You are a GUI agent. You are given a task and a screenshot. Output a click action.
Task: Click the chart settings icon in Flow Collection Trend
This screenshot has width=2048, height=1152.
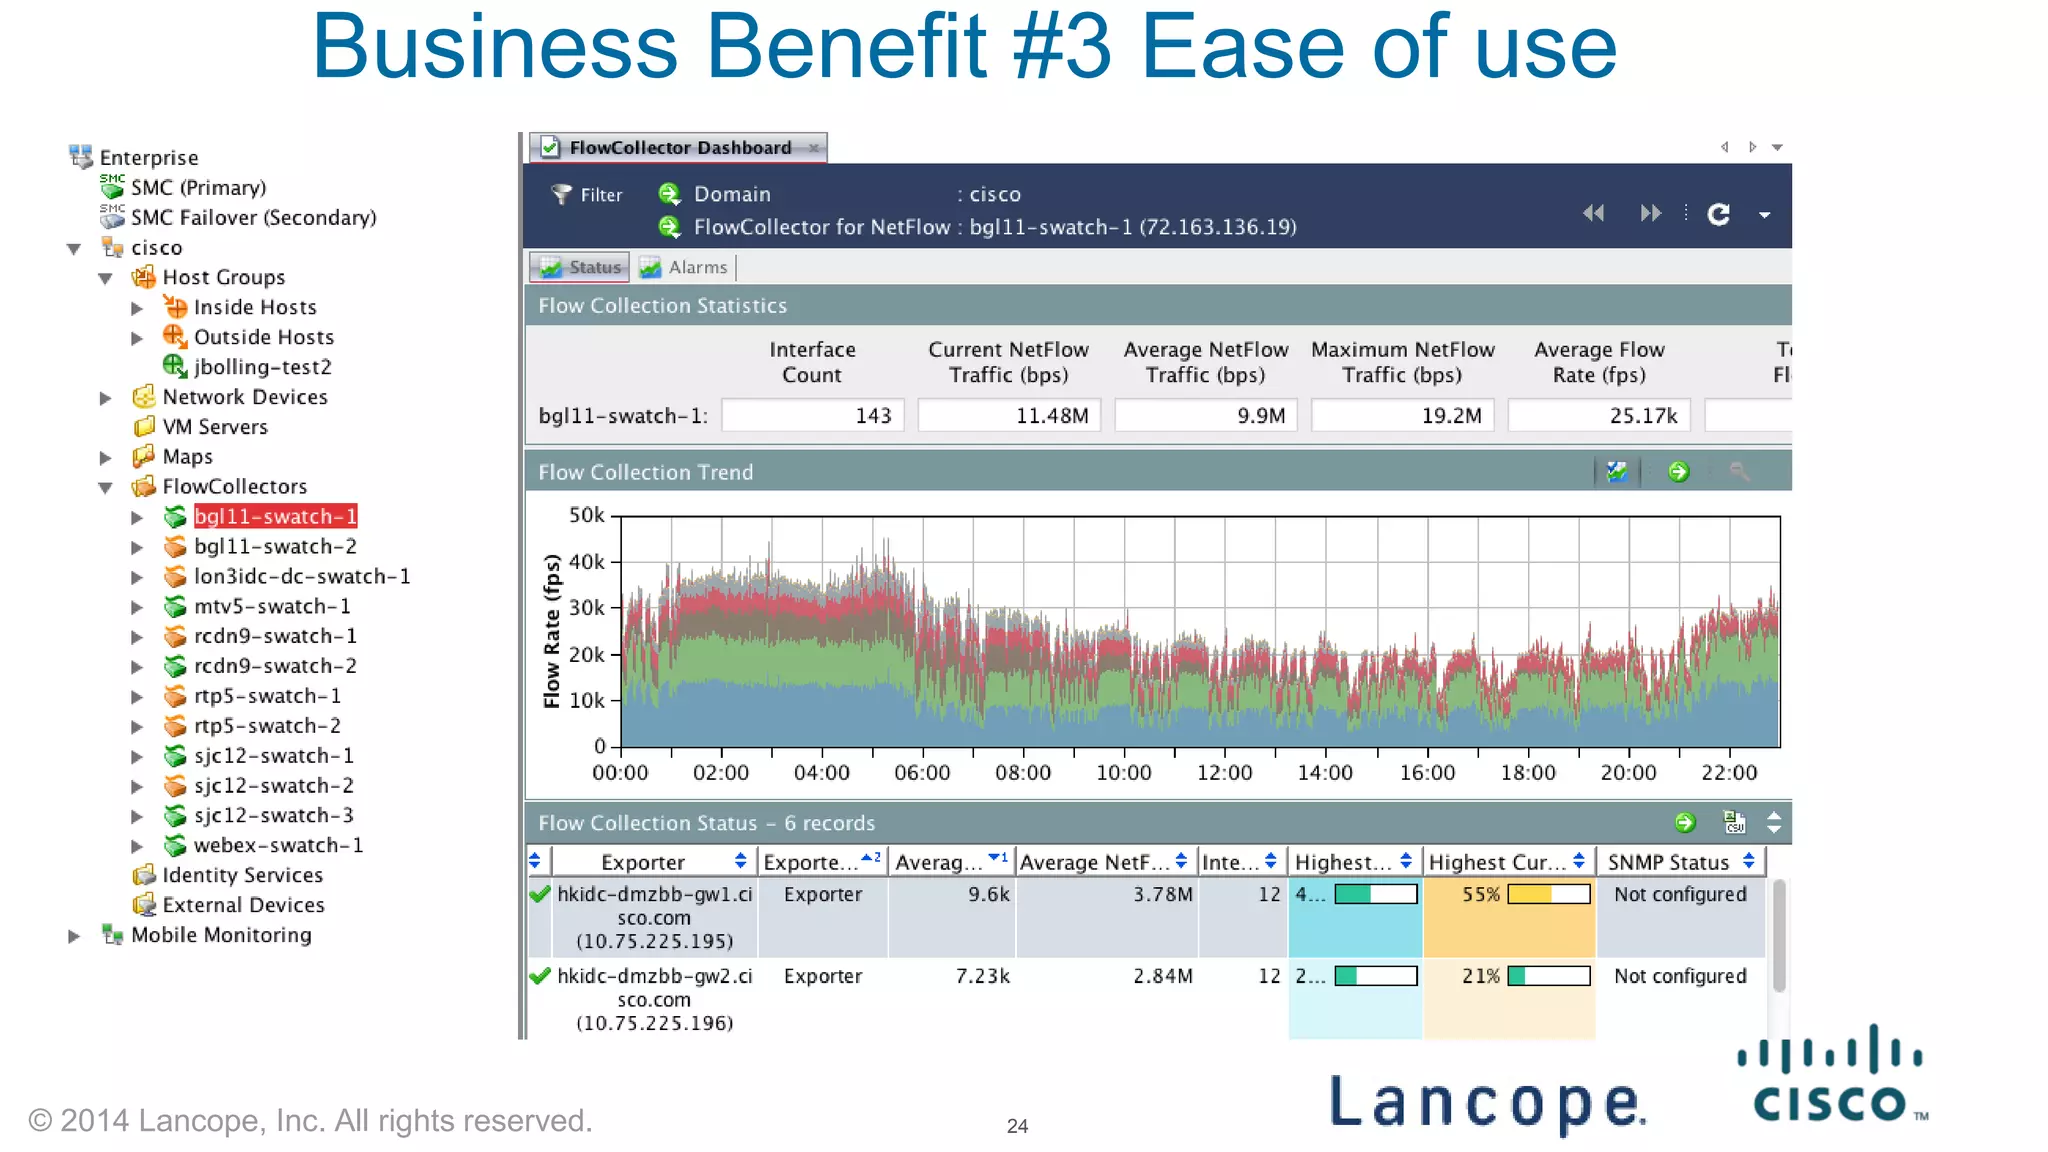pos(1617,472)
